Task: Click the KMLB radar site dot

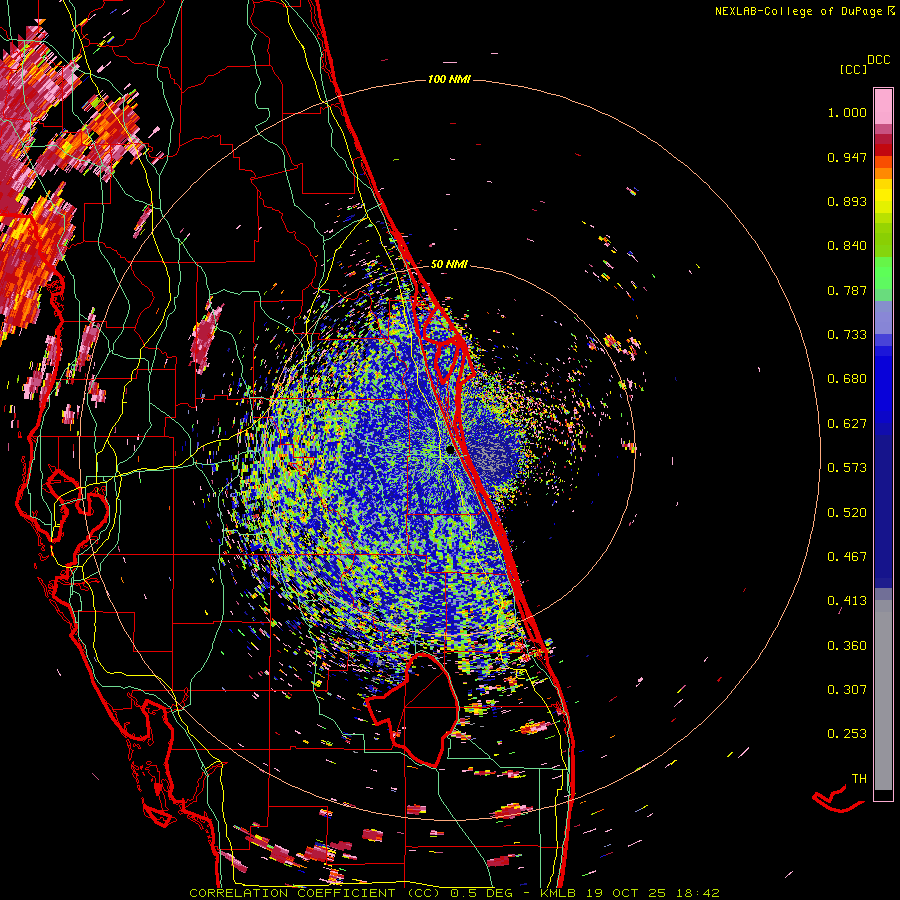Action: tap(450, 450)
